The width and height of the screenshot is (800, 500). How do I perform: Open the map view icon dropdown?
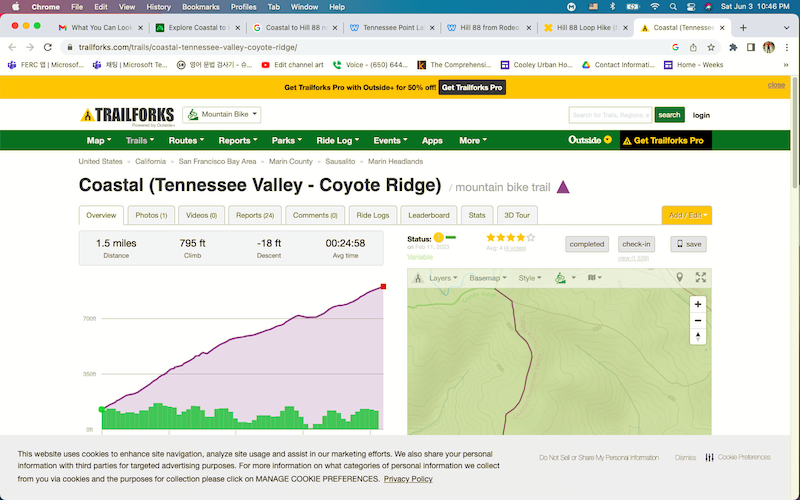pos(594,278)
